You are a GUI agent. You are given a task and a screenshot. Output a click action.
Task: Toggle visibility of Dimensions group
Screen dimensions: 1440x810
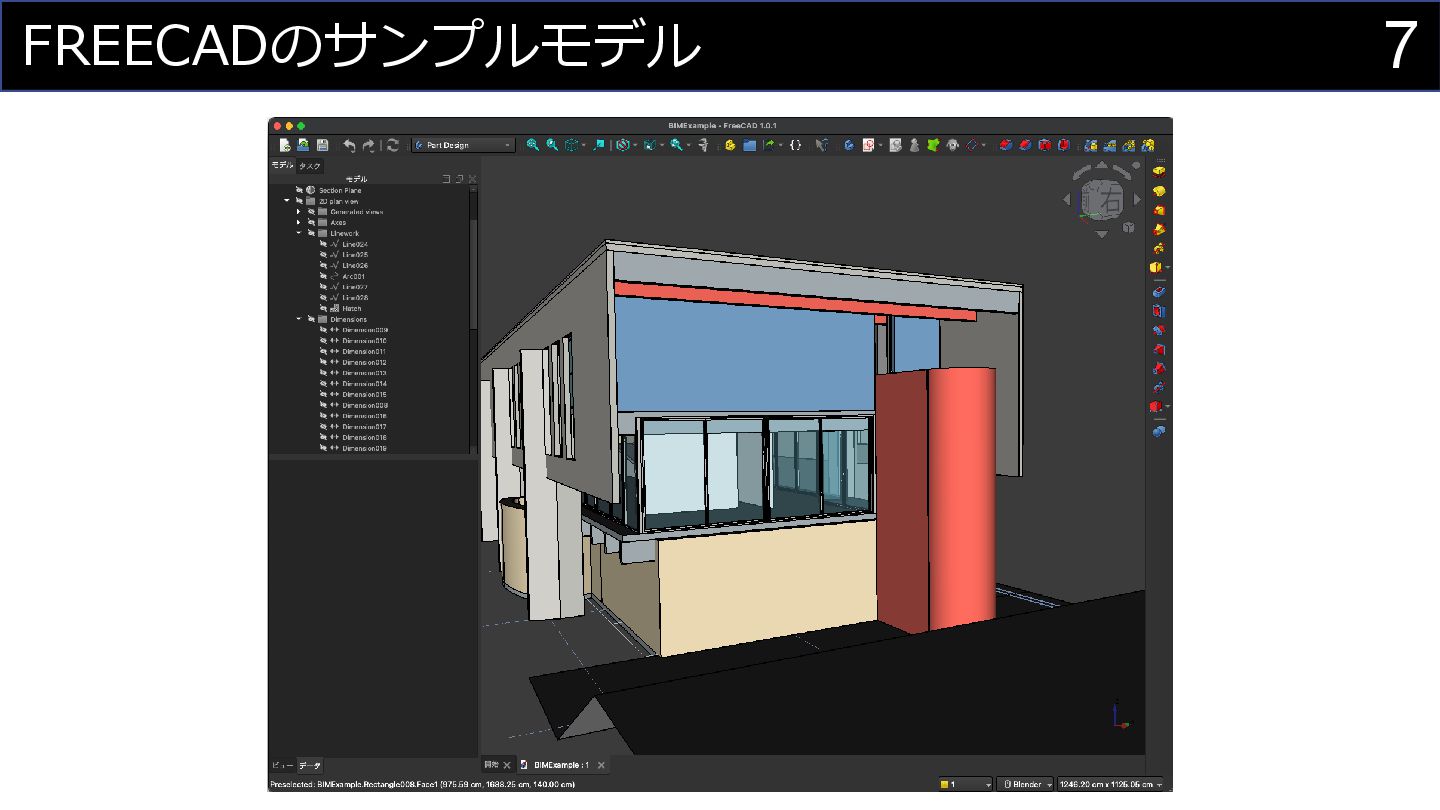tap(311, 319)
